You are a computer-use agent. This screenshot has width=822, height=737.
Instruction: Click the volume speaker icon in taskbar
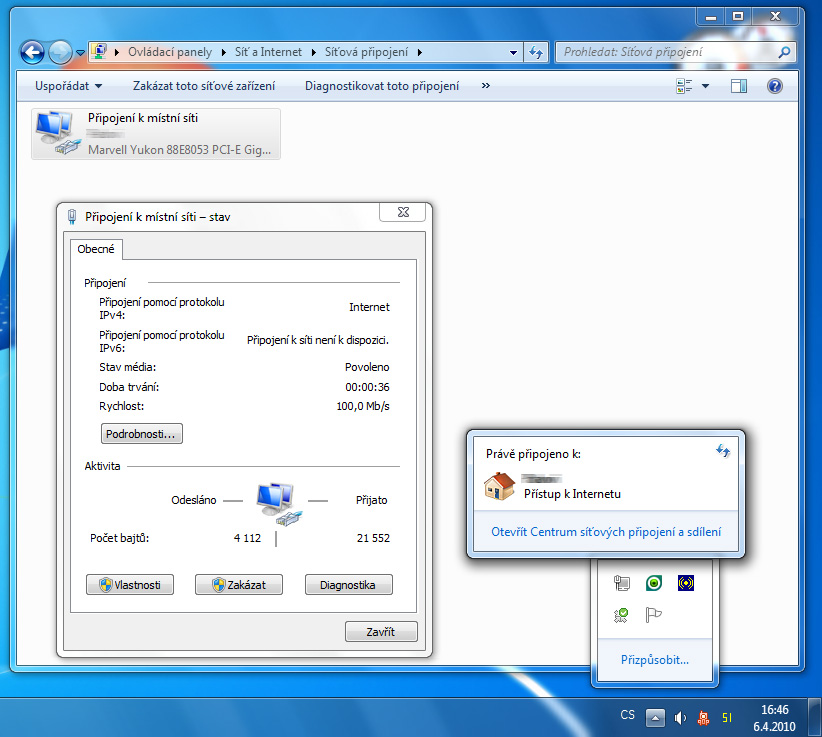click(x=681, y=716)
